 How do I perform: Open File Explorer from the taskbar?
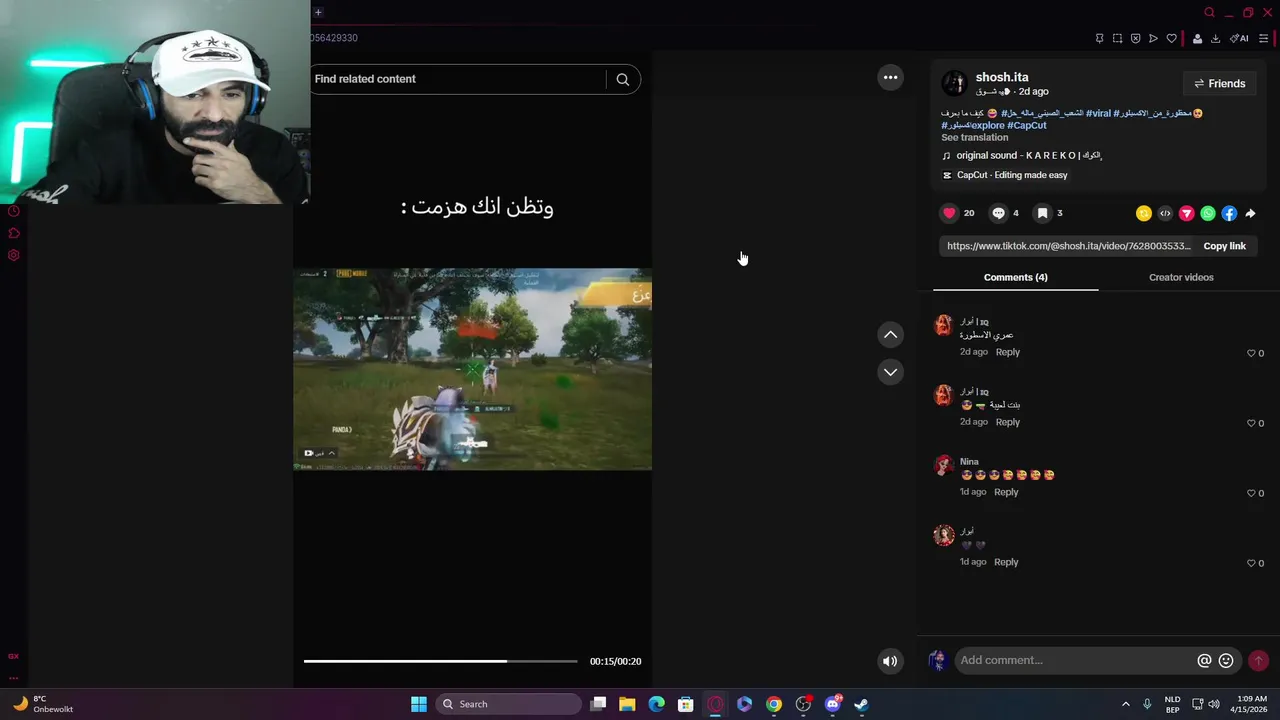pyautogui.click(x=627, y=704)
